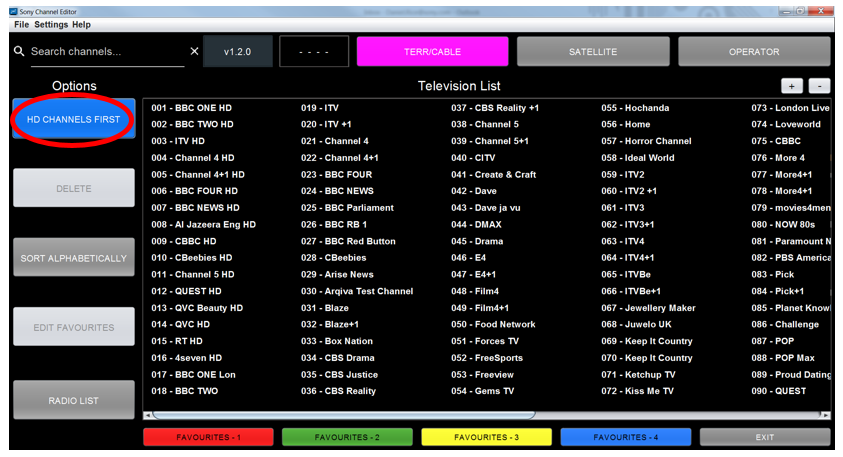This screenshot has width=843, height=457.
Task: Click in the Search channels field
Action: click(x=108, y=52)
